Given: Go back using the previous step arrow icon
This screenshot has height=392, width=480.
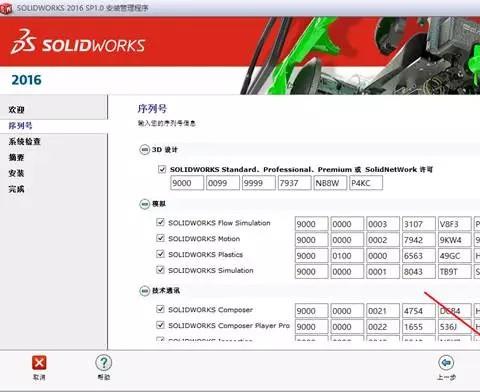Looking at the screenshot, I should [446, 363].
